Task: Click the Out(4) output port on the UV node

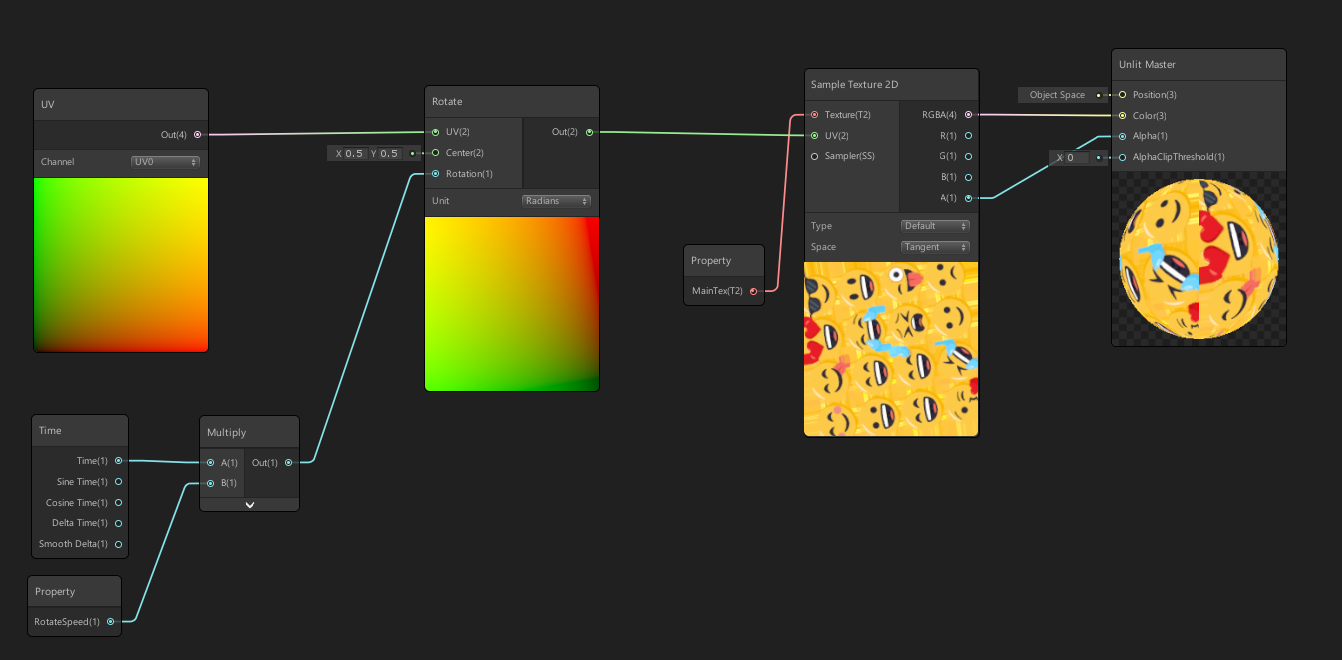Action: pos(197,134)
